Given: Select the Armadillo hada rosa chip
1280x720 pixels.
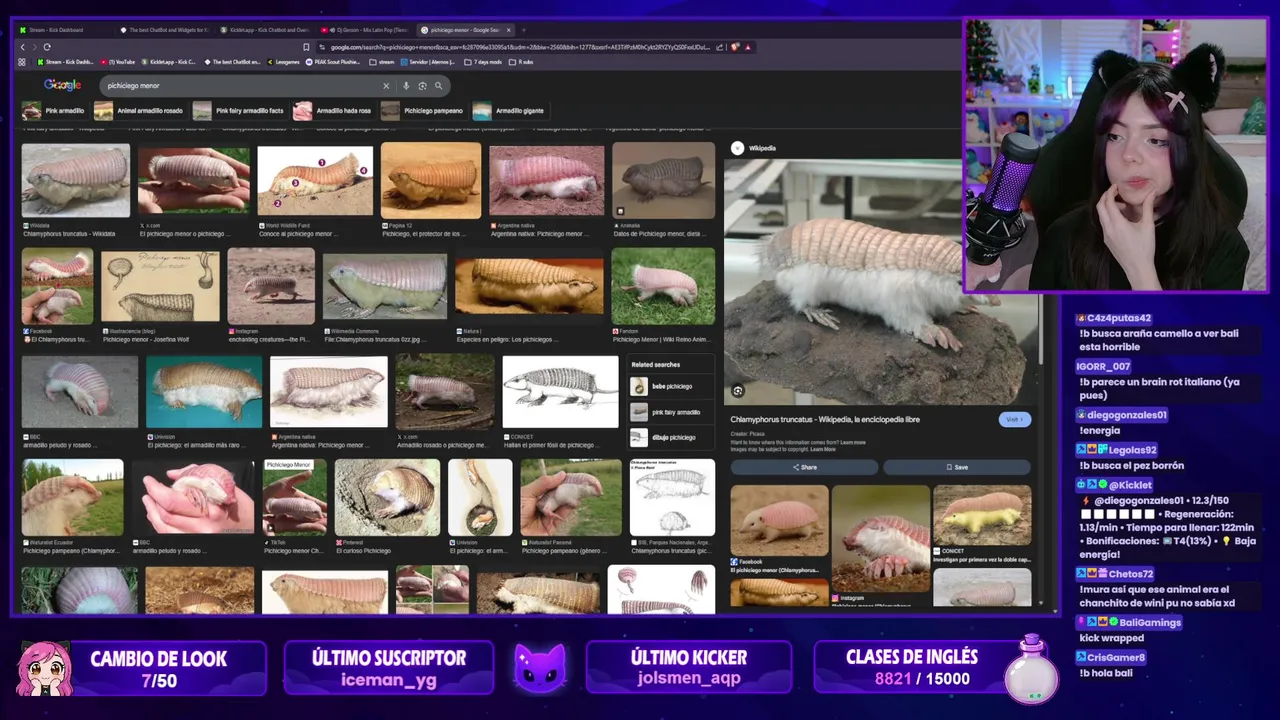Looking at the screenshot, I should point(333,111).
